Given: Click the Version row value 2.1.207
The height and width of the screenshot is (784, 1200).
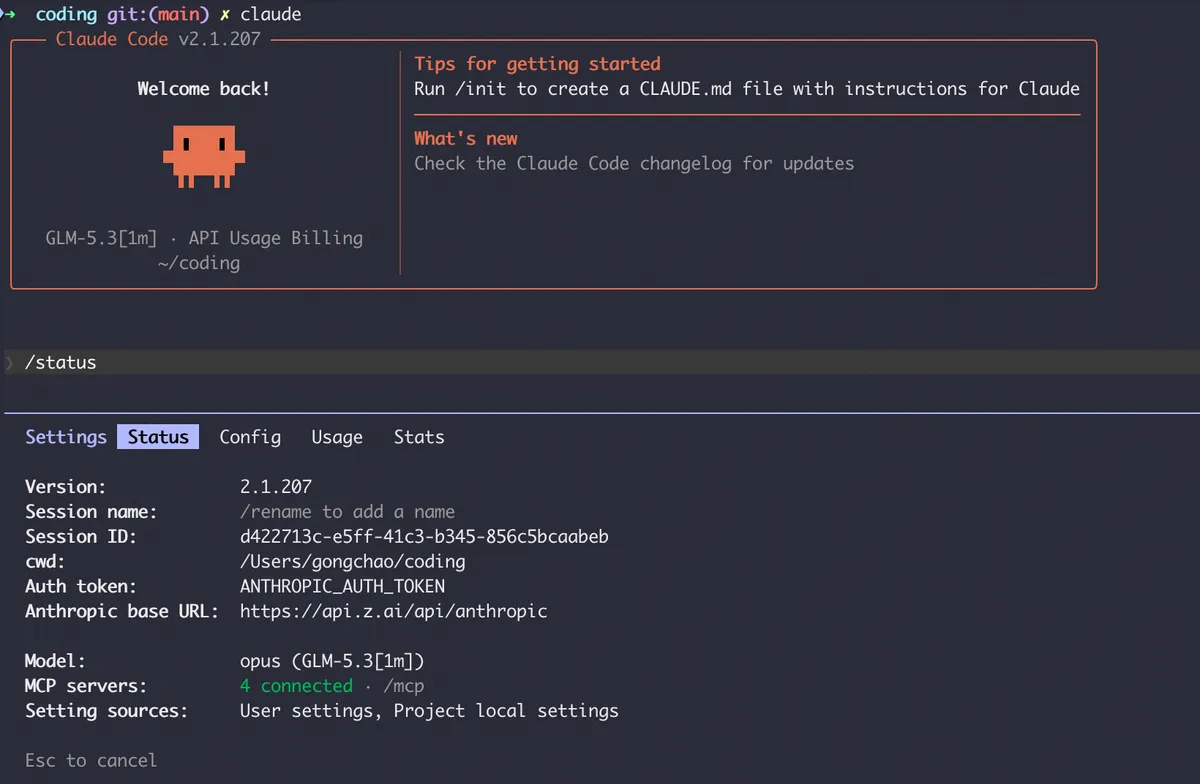Looking at the screenshot, I should click(x=276, y=487).
